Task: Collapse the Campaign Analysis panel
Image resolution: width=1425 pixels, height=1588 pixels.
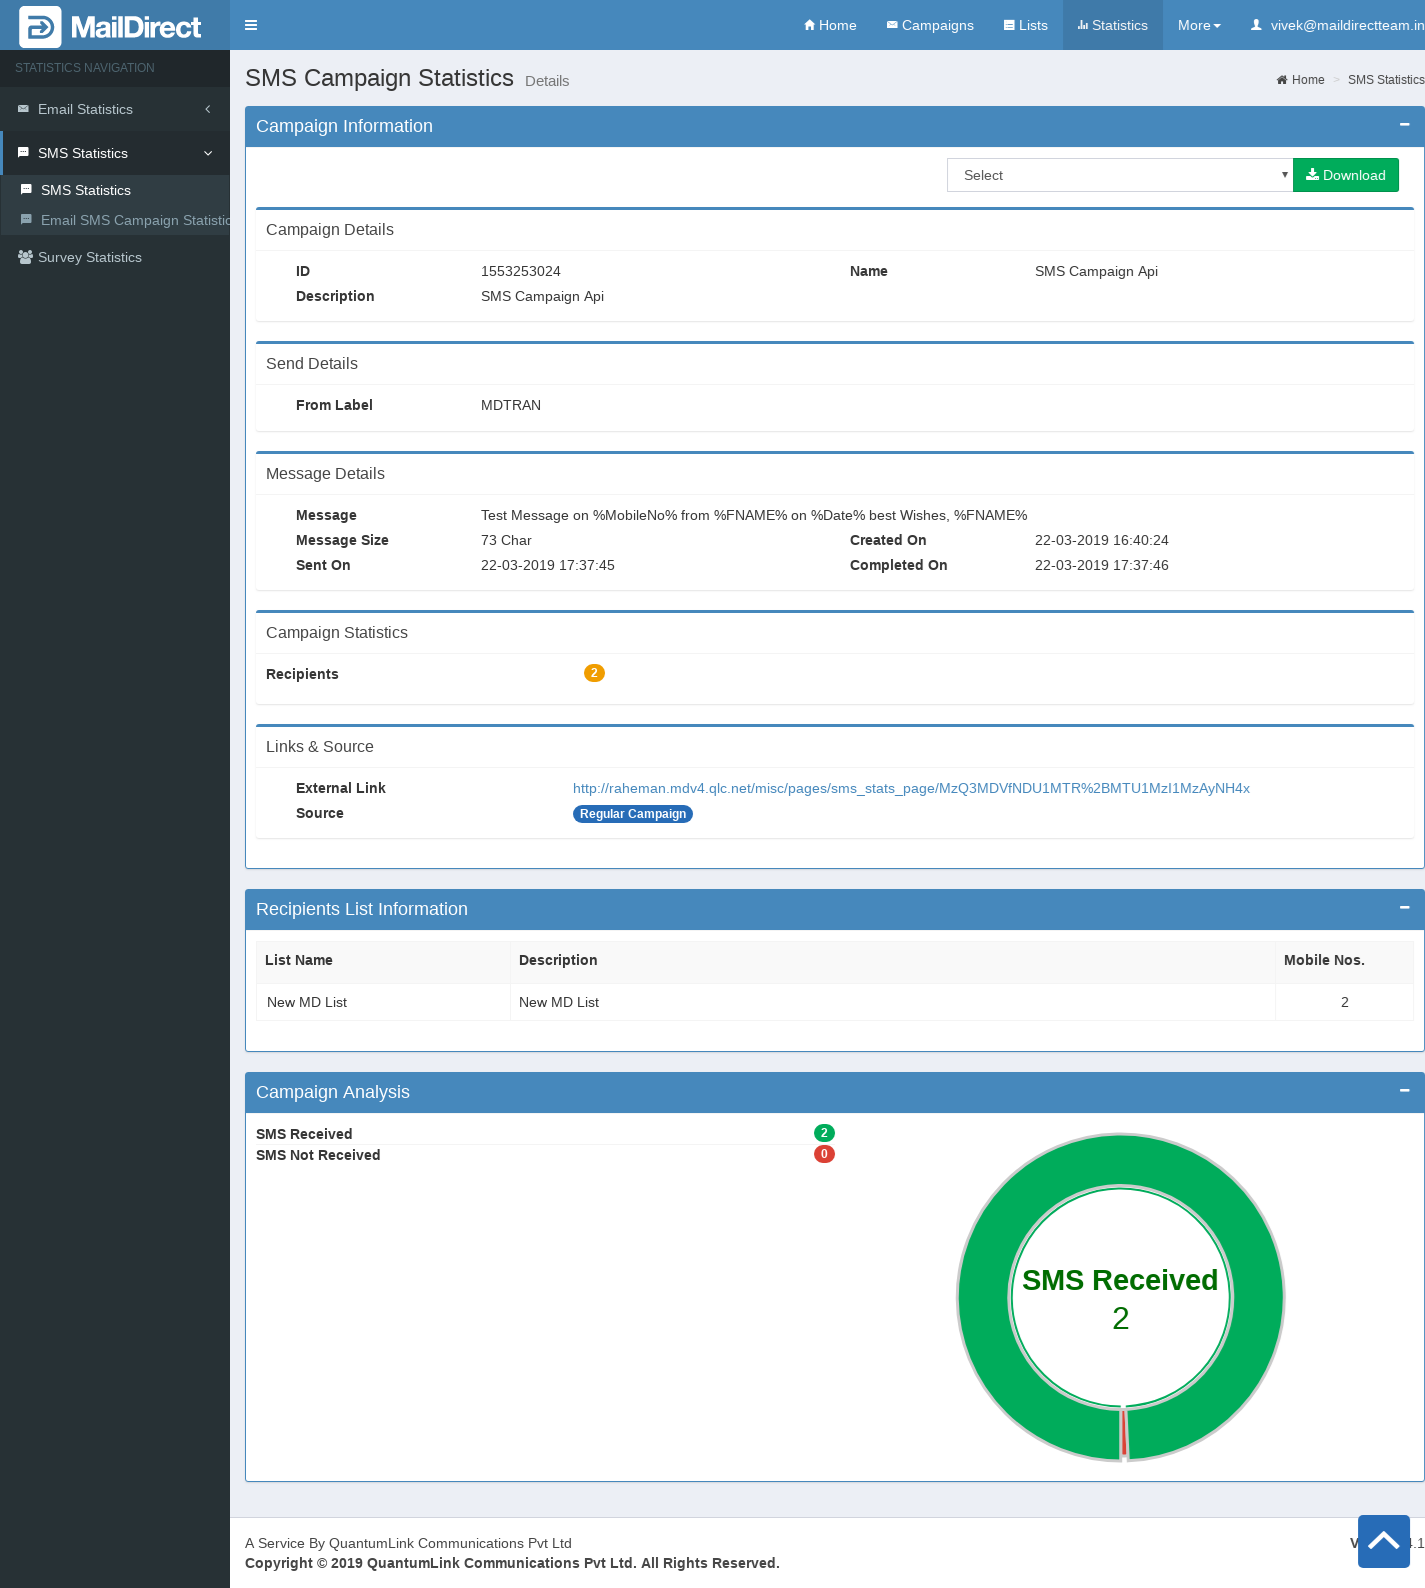Action: (1404, 1091)
